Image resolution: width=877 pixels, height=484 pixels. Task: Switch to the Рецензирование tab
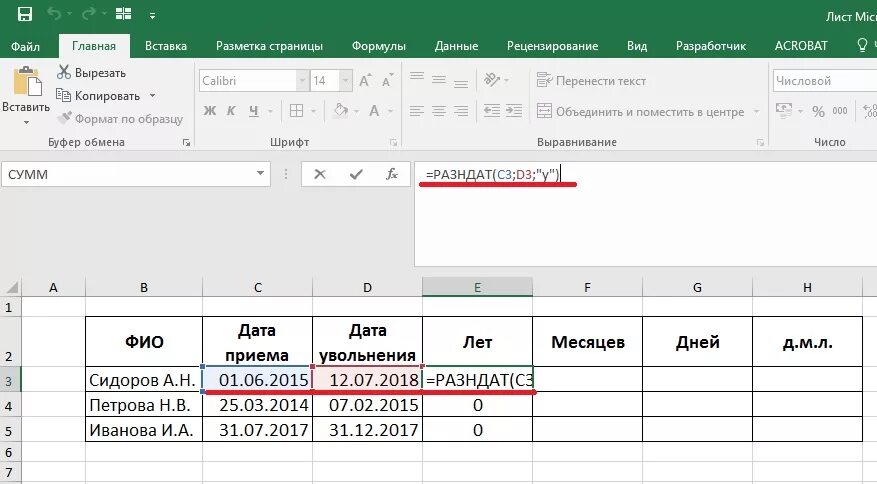pyautogui.click(x=553, y=46)
